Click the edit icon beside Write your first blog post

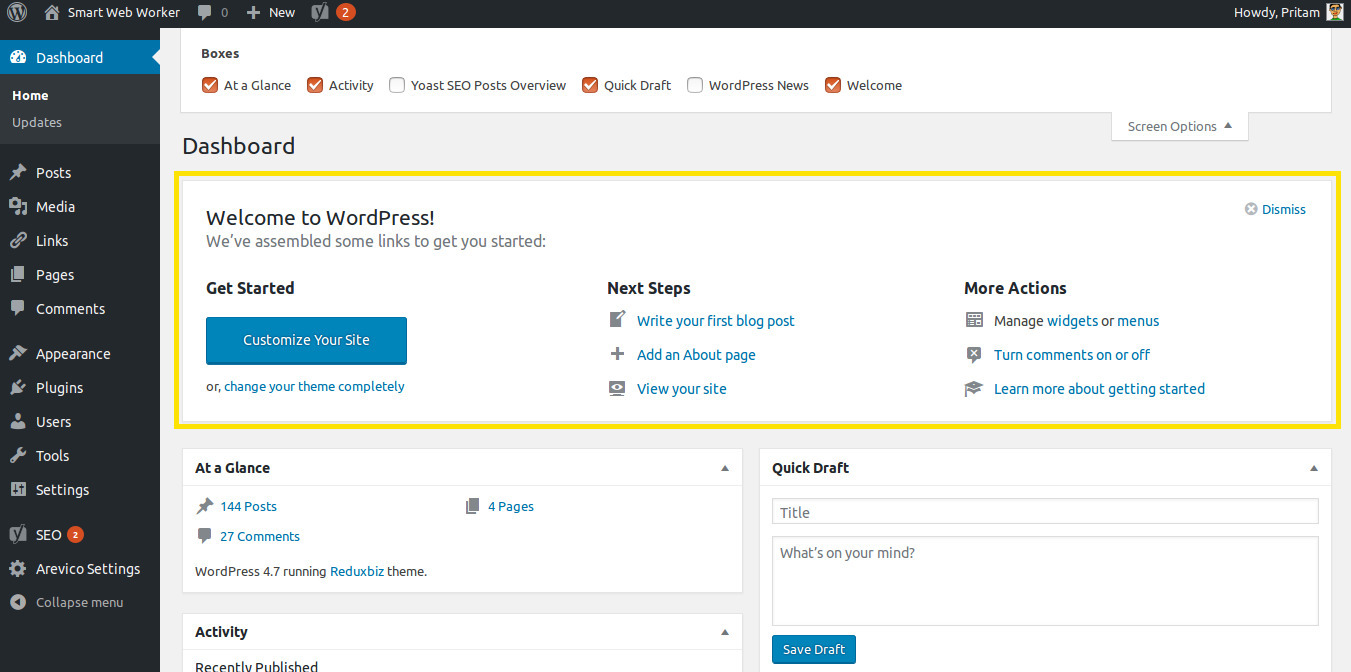click(x=618, y=320)
